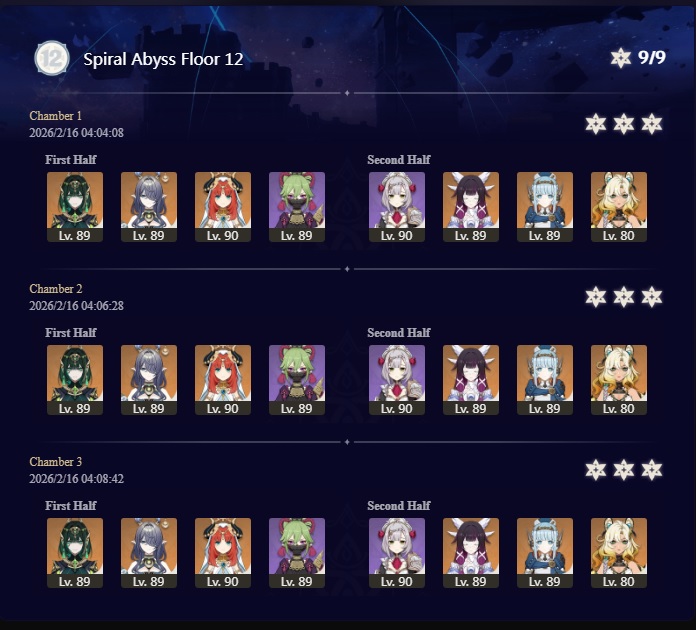Click blonde Lv. 80 character in Chamber 1
Viewport: 696px width, 630px height.
[619, 207]
